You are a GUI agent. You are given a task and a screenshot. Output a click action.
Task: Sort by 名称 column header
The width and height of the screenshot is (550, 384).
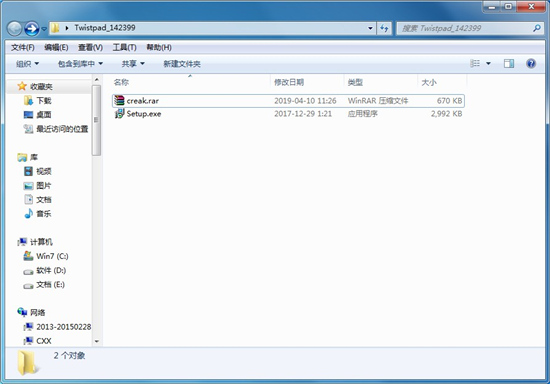coord(121,82)
